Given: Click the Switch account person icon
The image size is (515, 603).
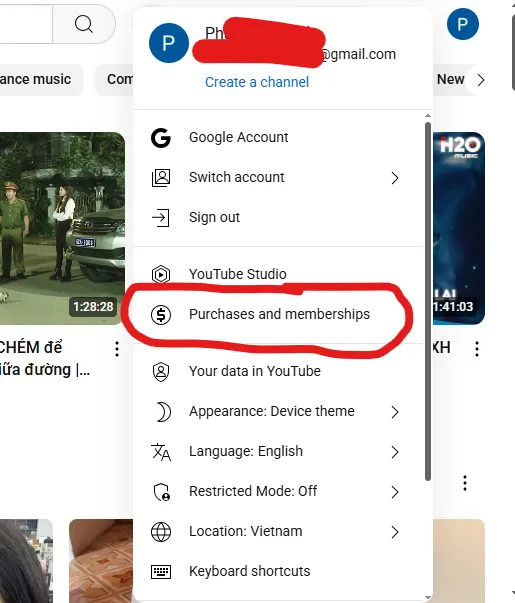Looking at the screenshot, I should point(161,178).
